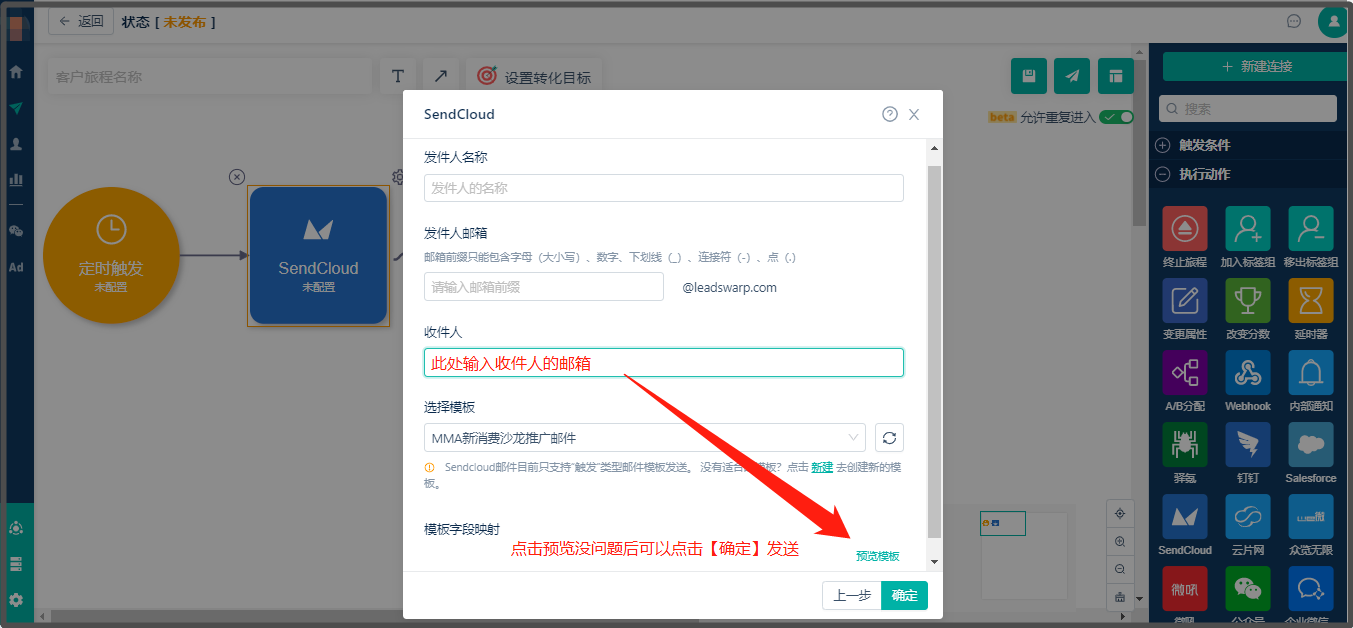The image size is (1353, 628).
Task: Click the dialog scrollbar down arrow
Action: click(x=935, y=563)
